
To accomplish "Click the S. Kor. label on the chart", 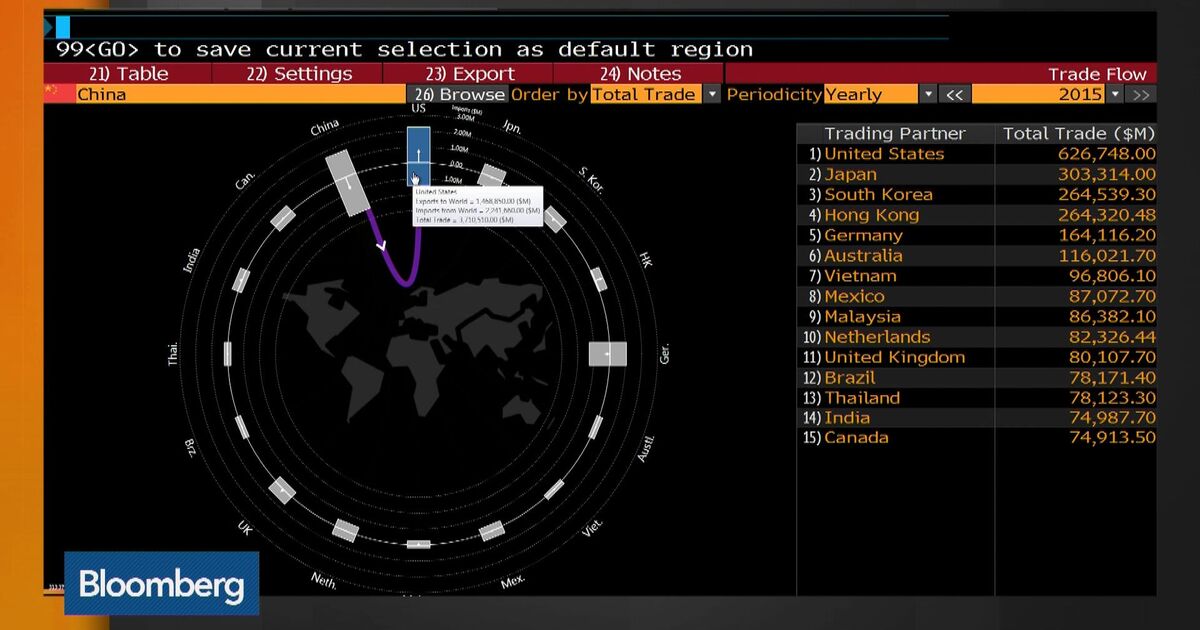I will (591, 178).
